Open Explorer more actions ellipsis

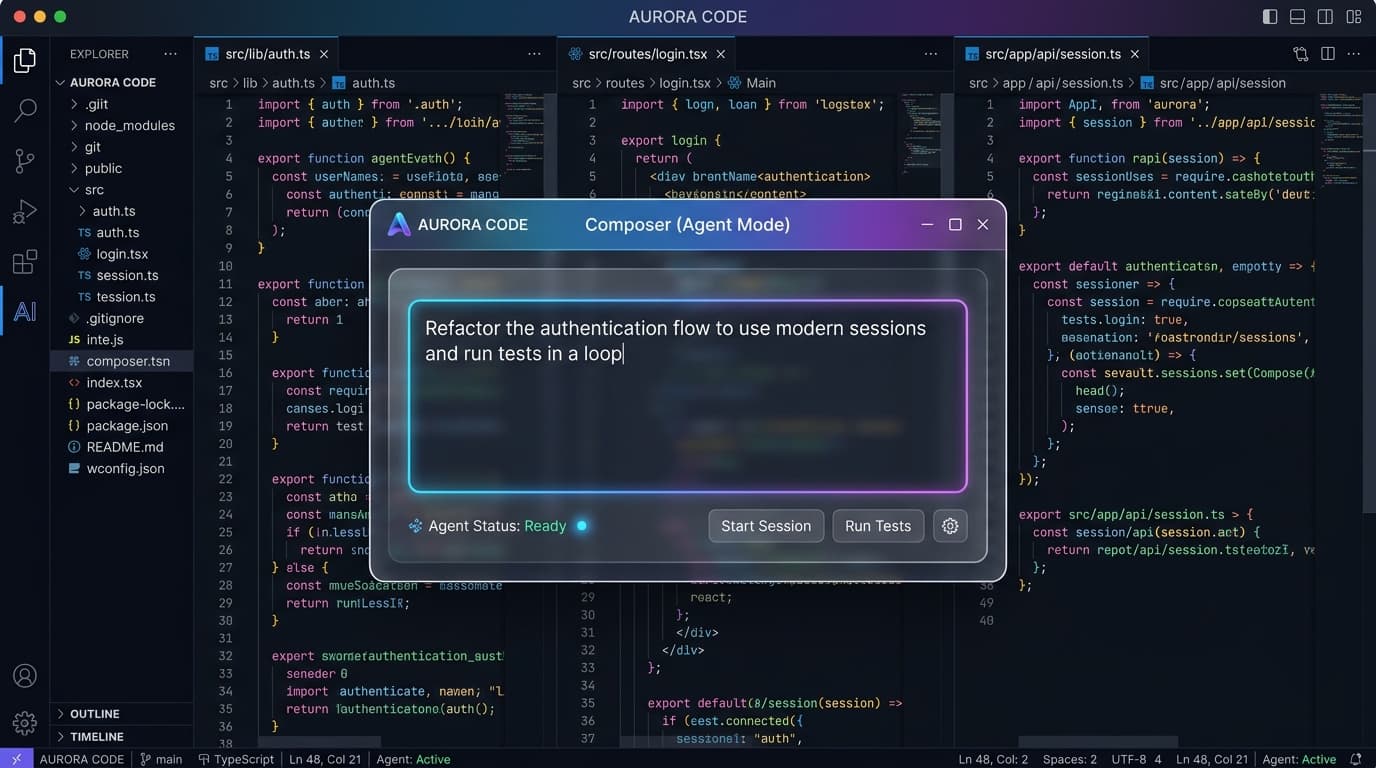170,54
